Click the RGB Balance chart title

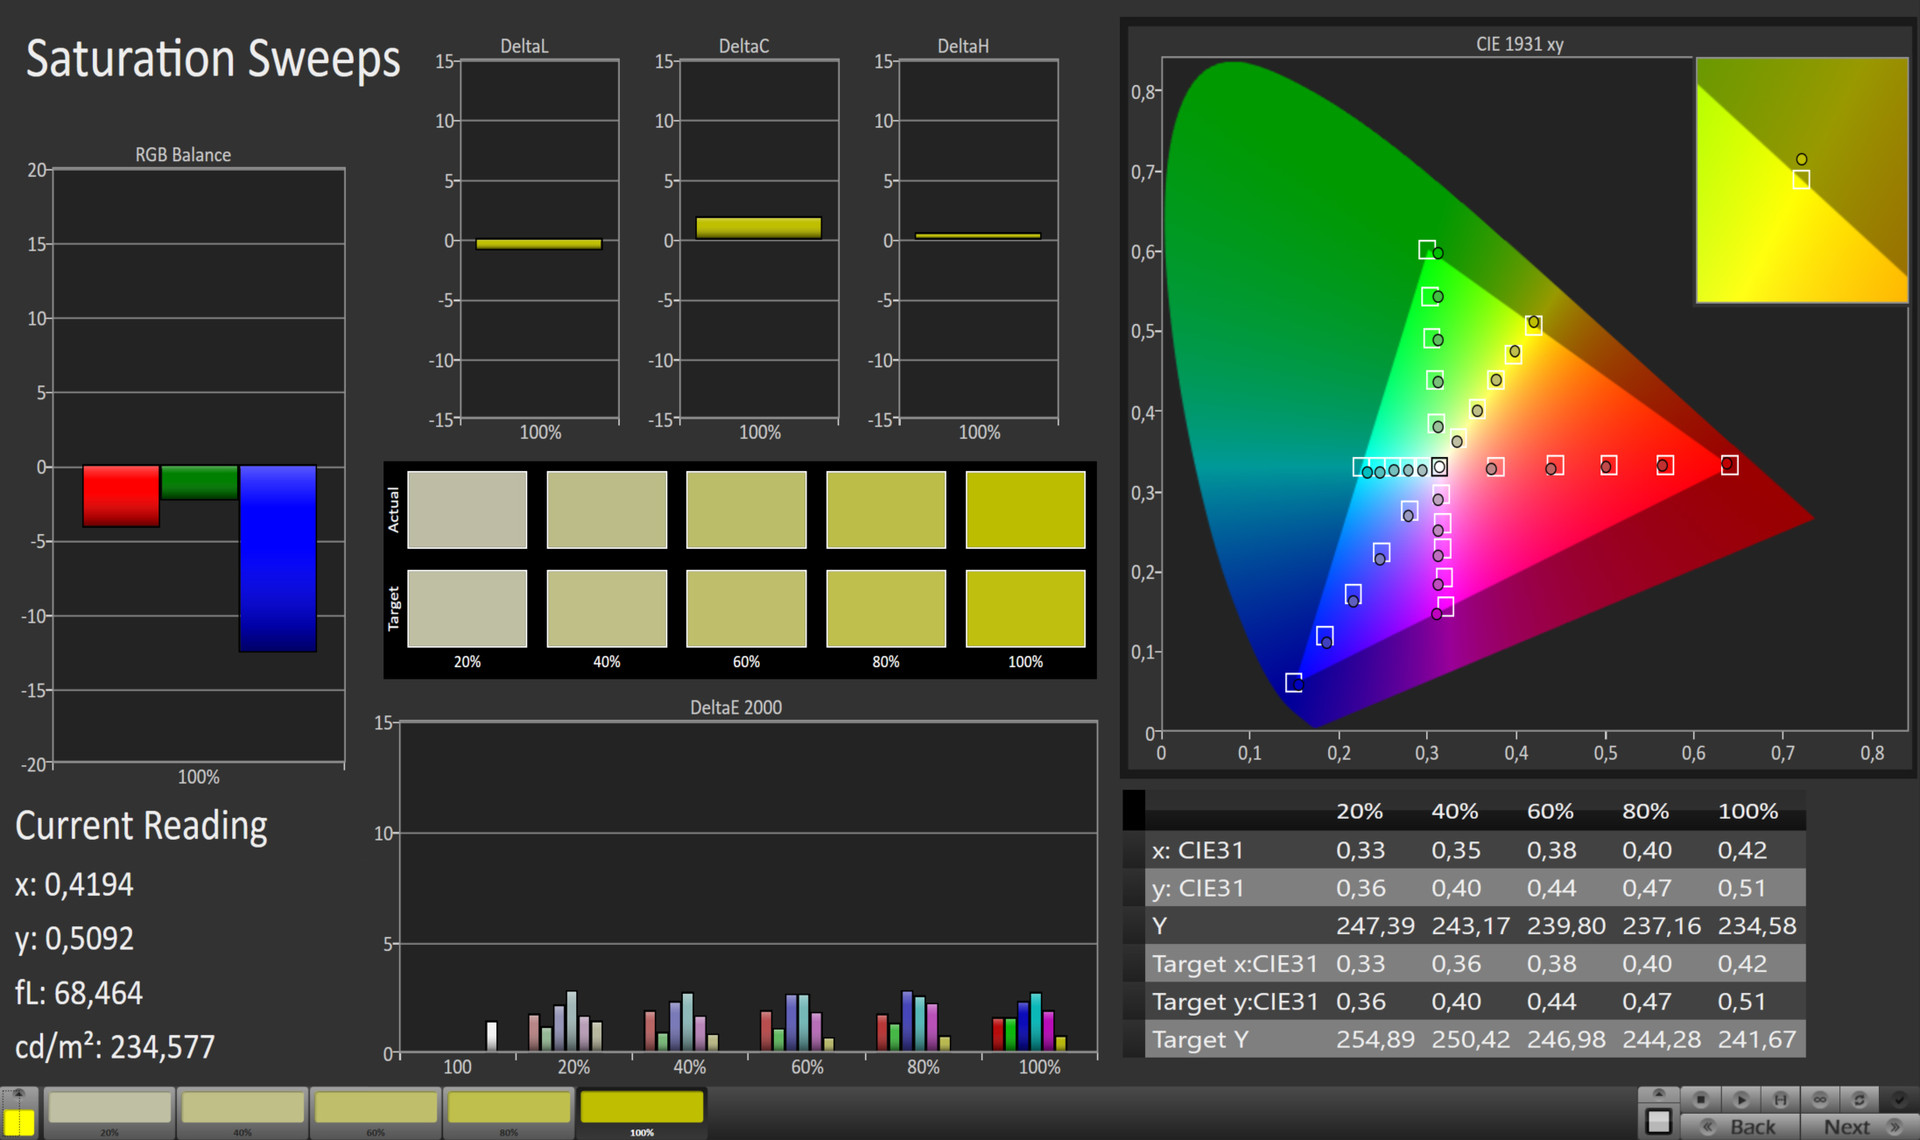183,155
